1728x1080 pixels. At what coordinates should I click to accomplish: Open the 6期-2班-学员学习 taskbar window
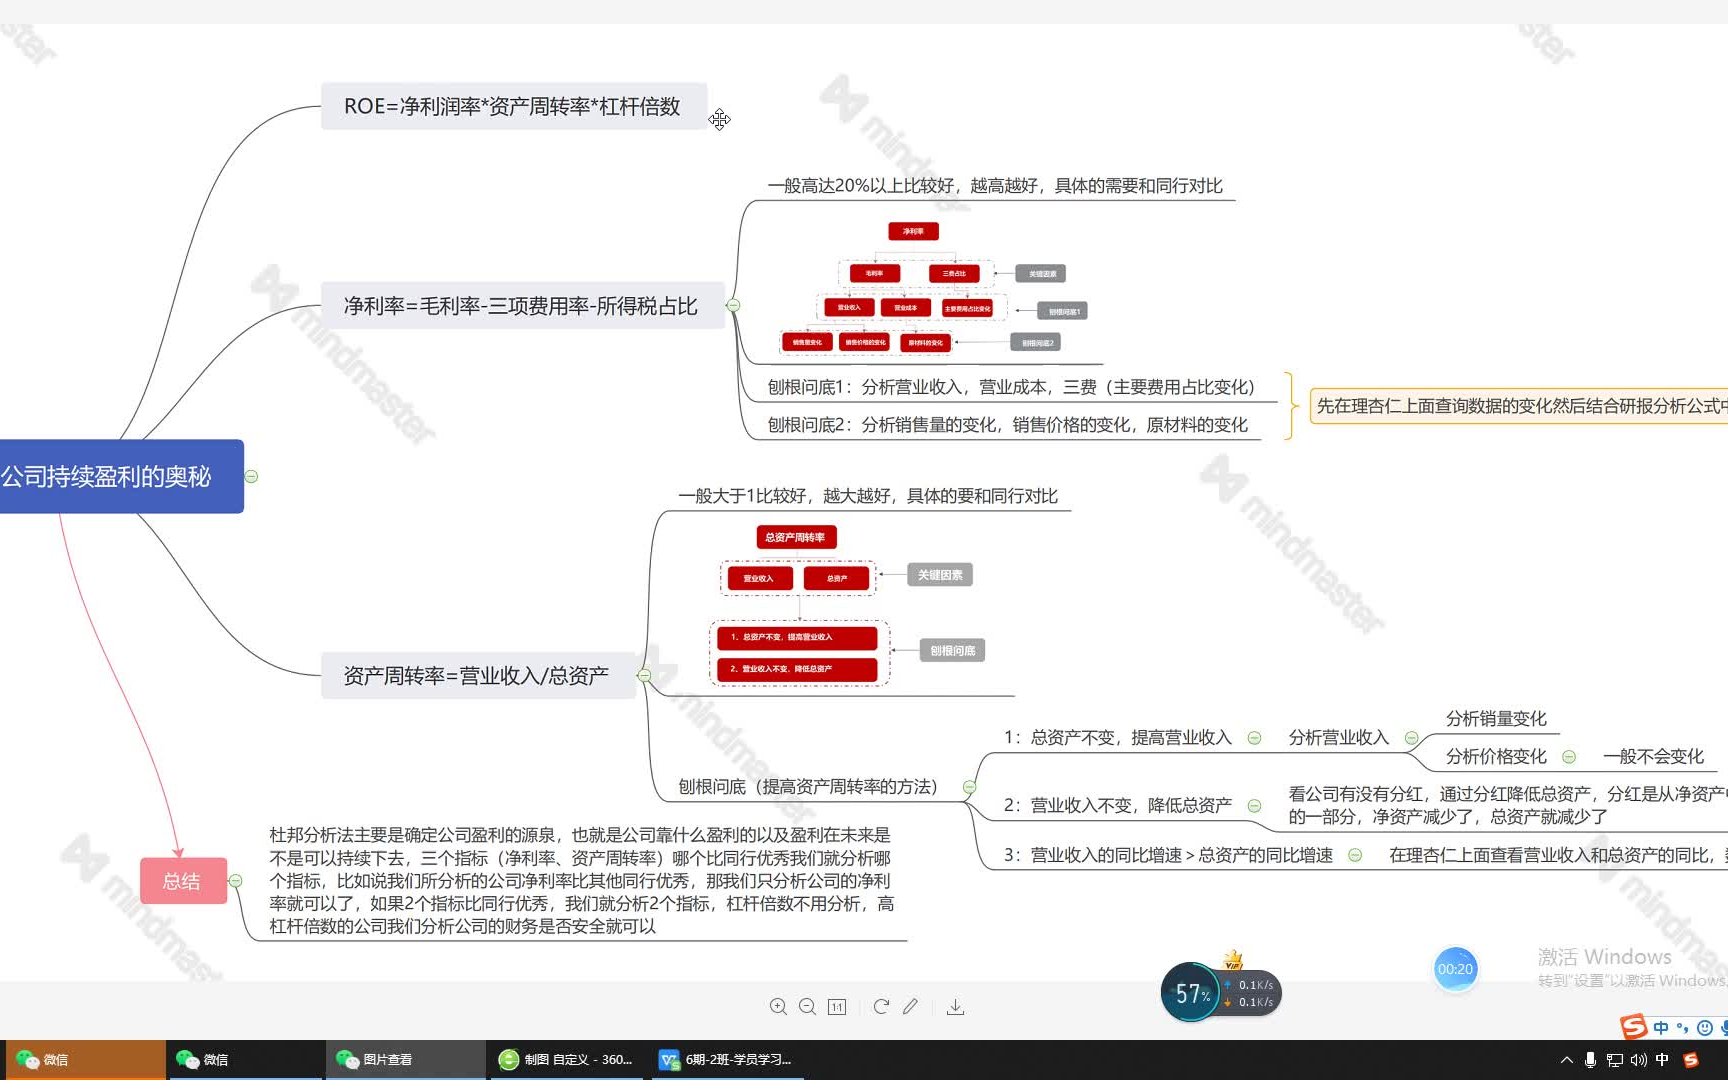click(x=727, y=1060)
